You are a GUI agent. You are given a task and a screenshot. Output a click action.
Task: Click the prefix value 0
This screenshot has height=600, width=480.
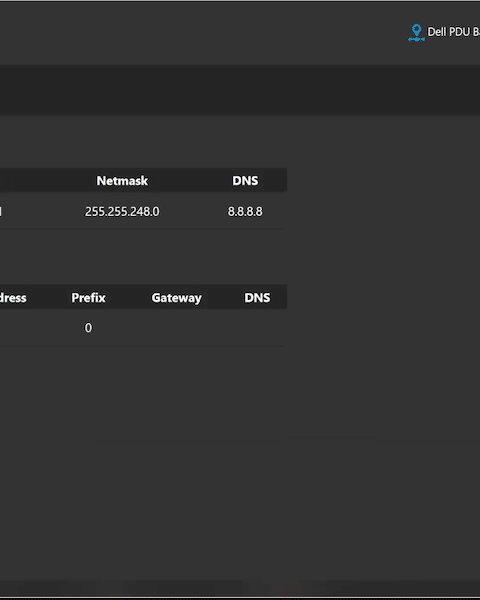pyautogui.click(x=88, y=328)
